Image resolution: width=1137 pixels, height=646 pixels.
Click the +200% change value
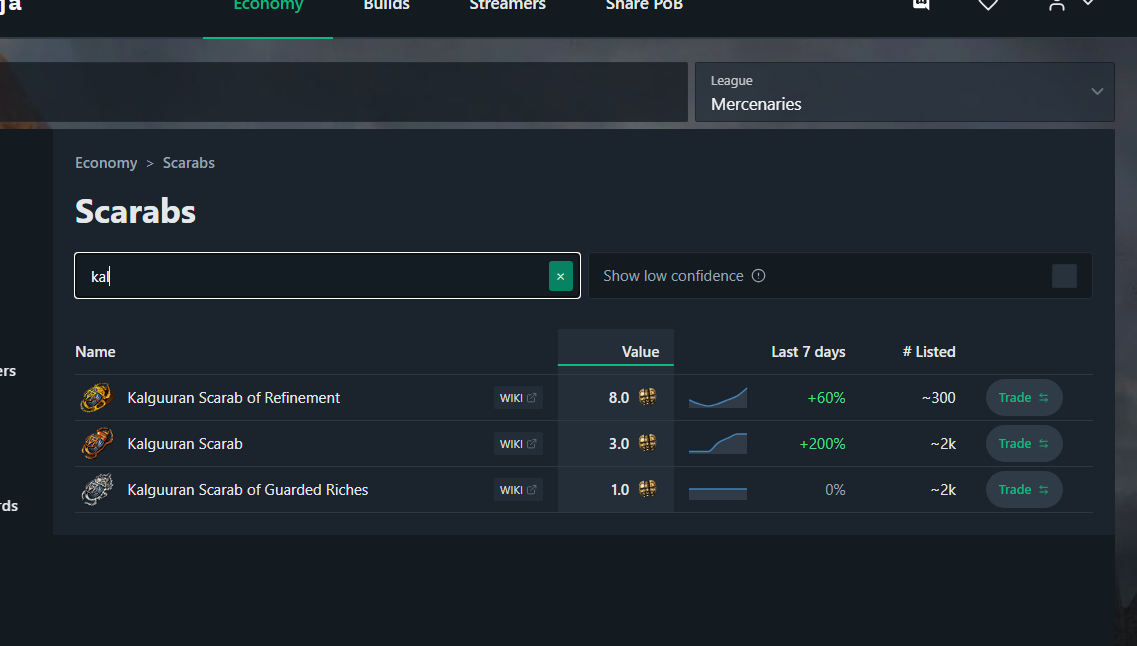tap(822, 444)
